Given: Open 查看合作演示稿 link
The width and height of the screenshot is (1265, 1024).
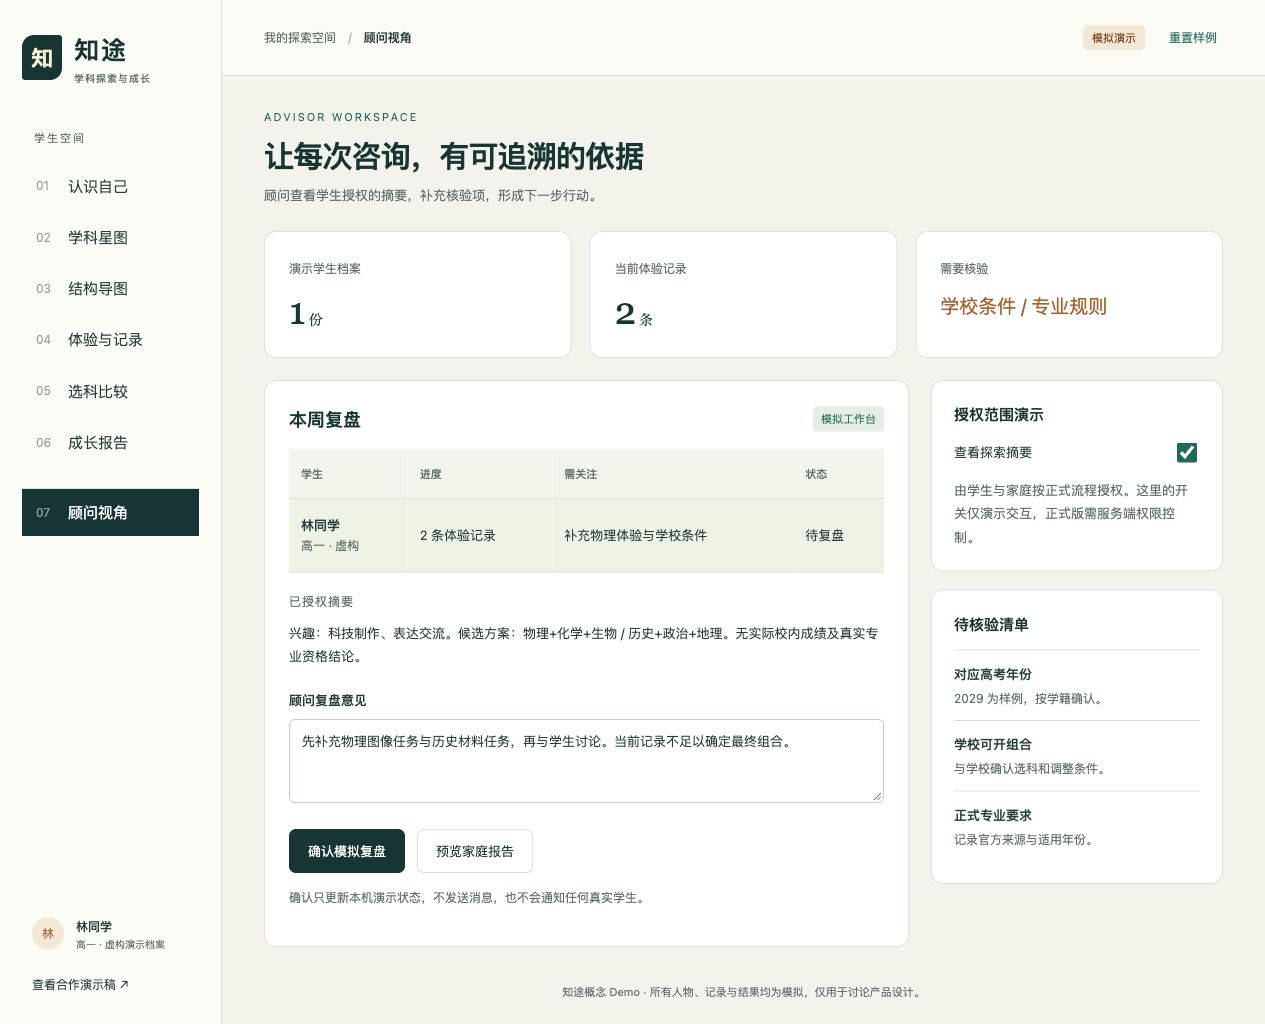Looking at the screenshot, I should tap(80, 985).
